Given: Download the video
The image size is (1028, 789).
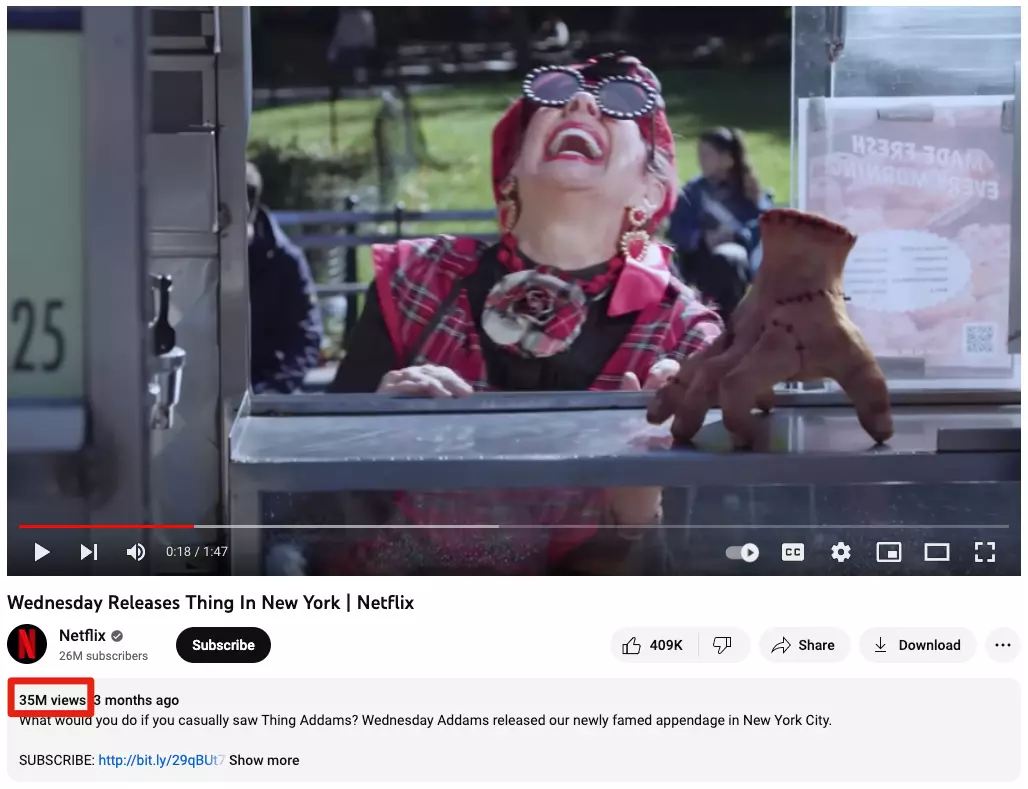Looking at the screenshot, I should (917, 645).
